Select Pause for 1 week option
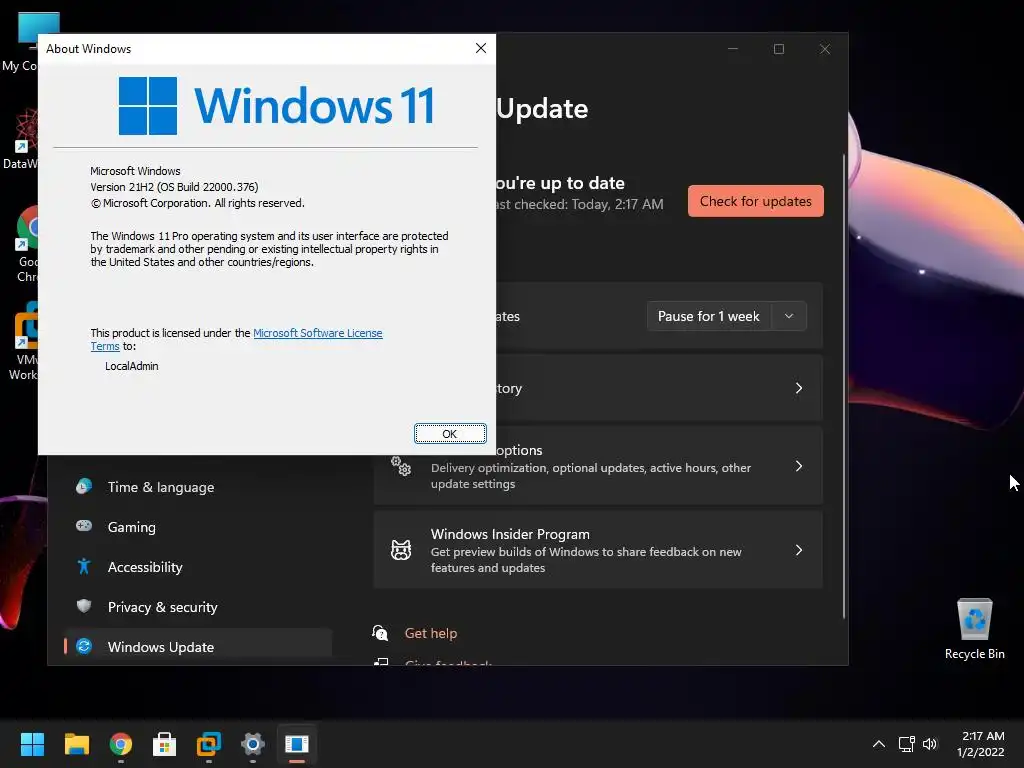The image size is (1024, 768). [709, 316]
